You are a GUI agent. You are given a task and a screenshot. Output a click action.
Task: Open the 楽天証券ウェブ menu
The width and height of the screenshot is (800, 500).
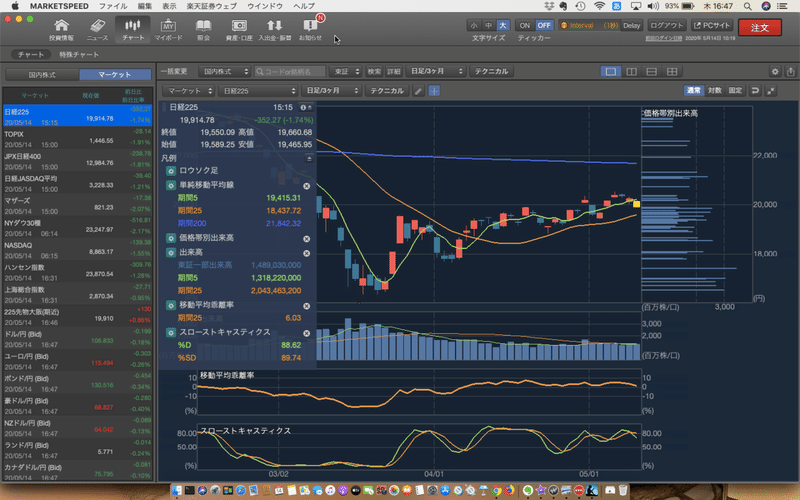(212, 6)
